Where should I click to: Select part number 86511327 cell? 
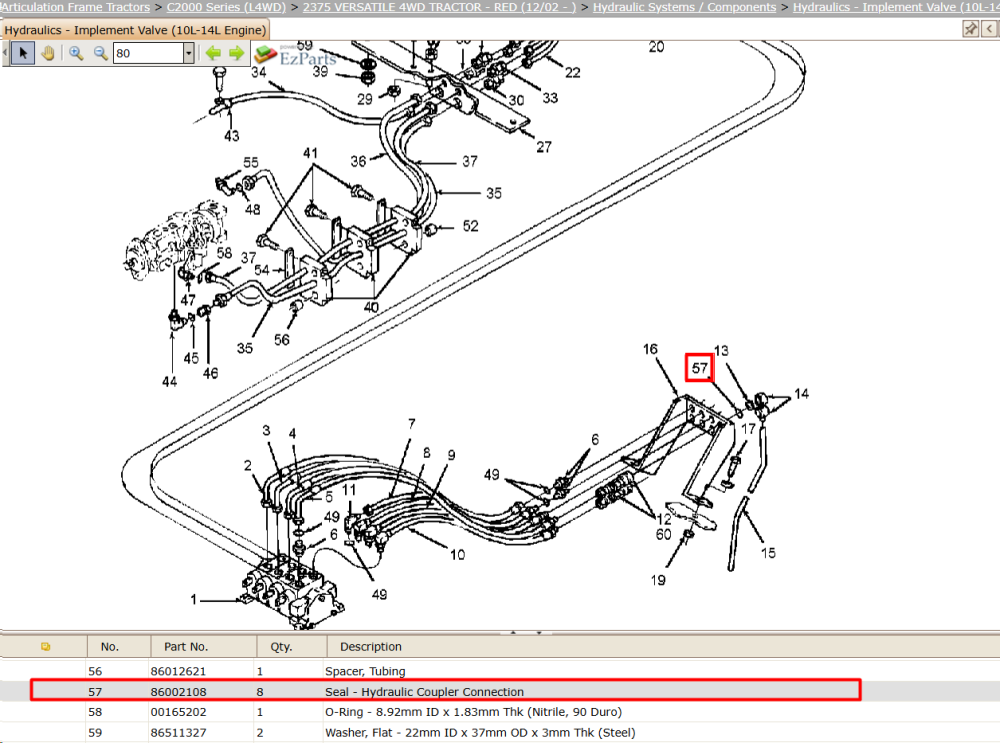point(178,732)
